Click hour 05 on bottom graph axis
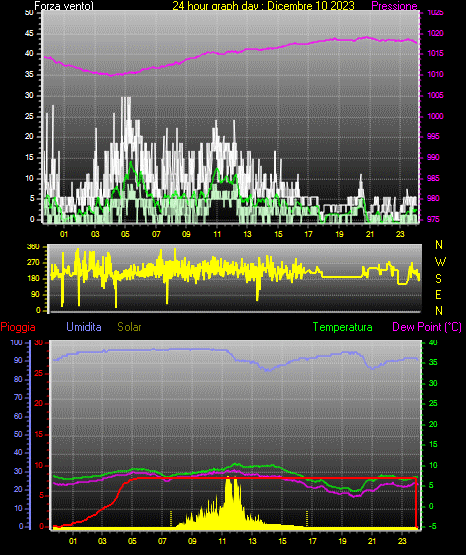 [x=132, y=541]
